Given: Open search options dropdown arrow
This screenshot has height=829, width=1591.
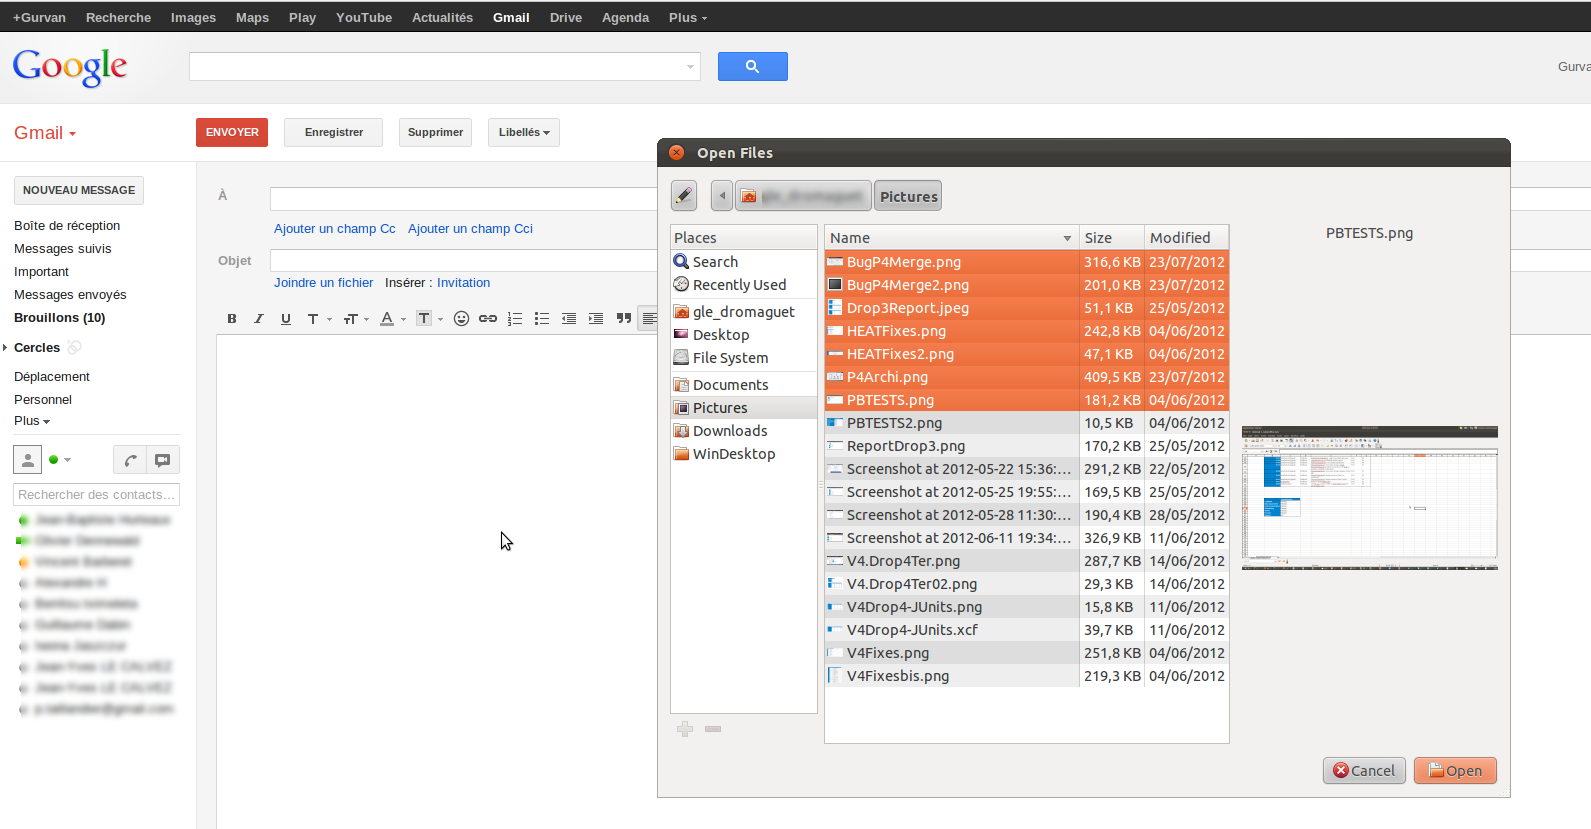Looking at the screenshot, I should [x=690, y=67].
